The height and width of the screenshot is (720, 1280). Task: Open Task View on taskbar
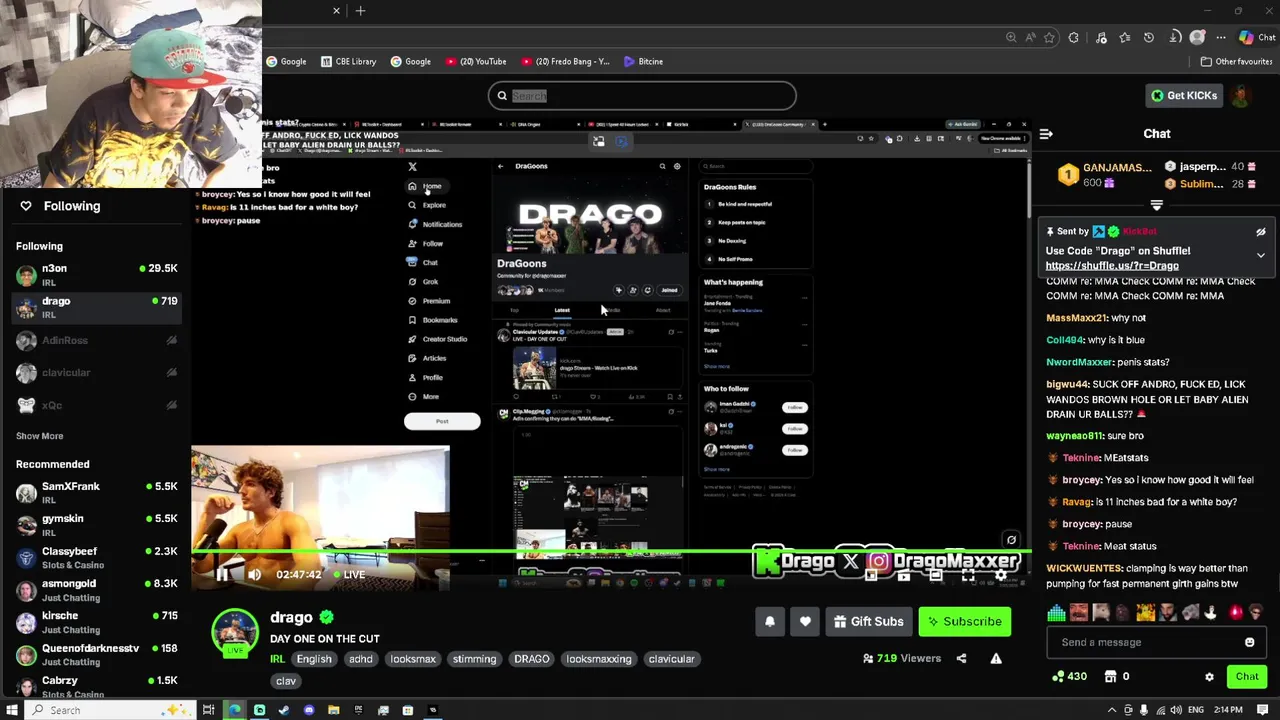208,710
